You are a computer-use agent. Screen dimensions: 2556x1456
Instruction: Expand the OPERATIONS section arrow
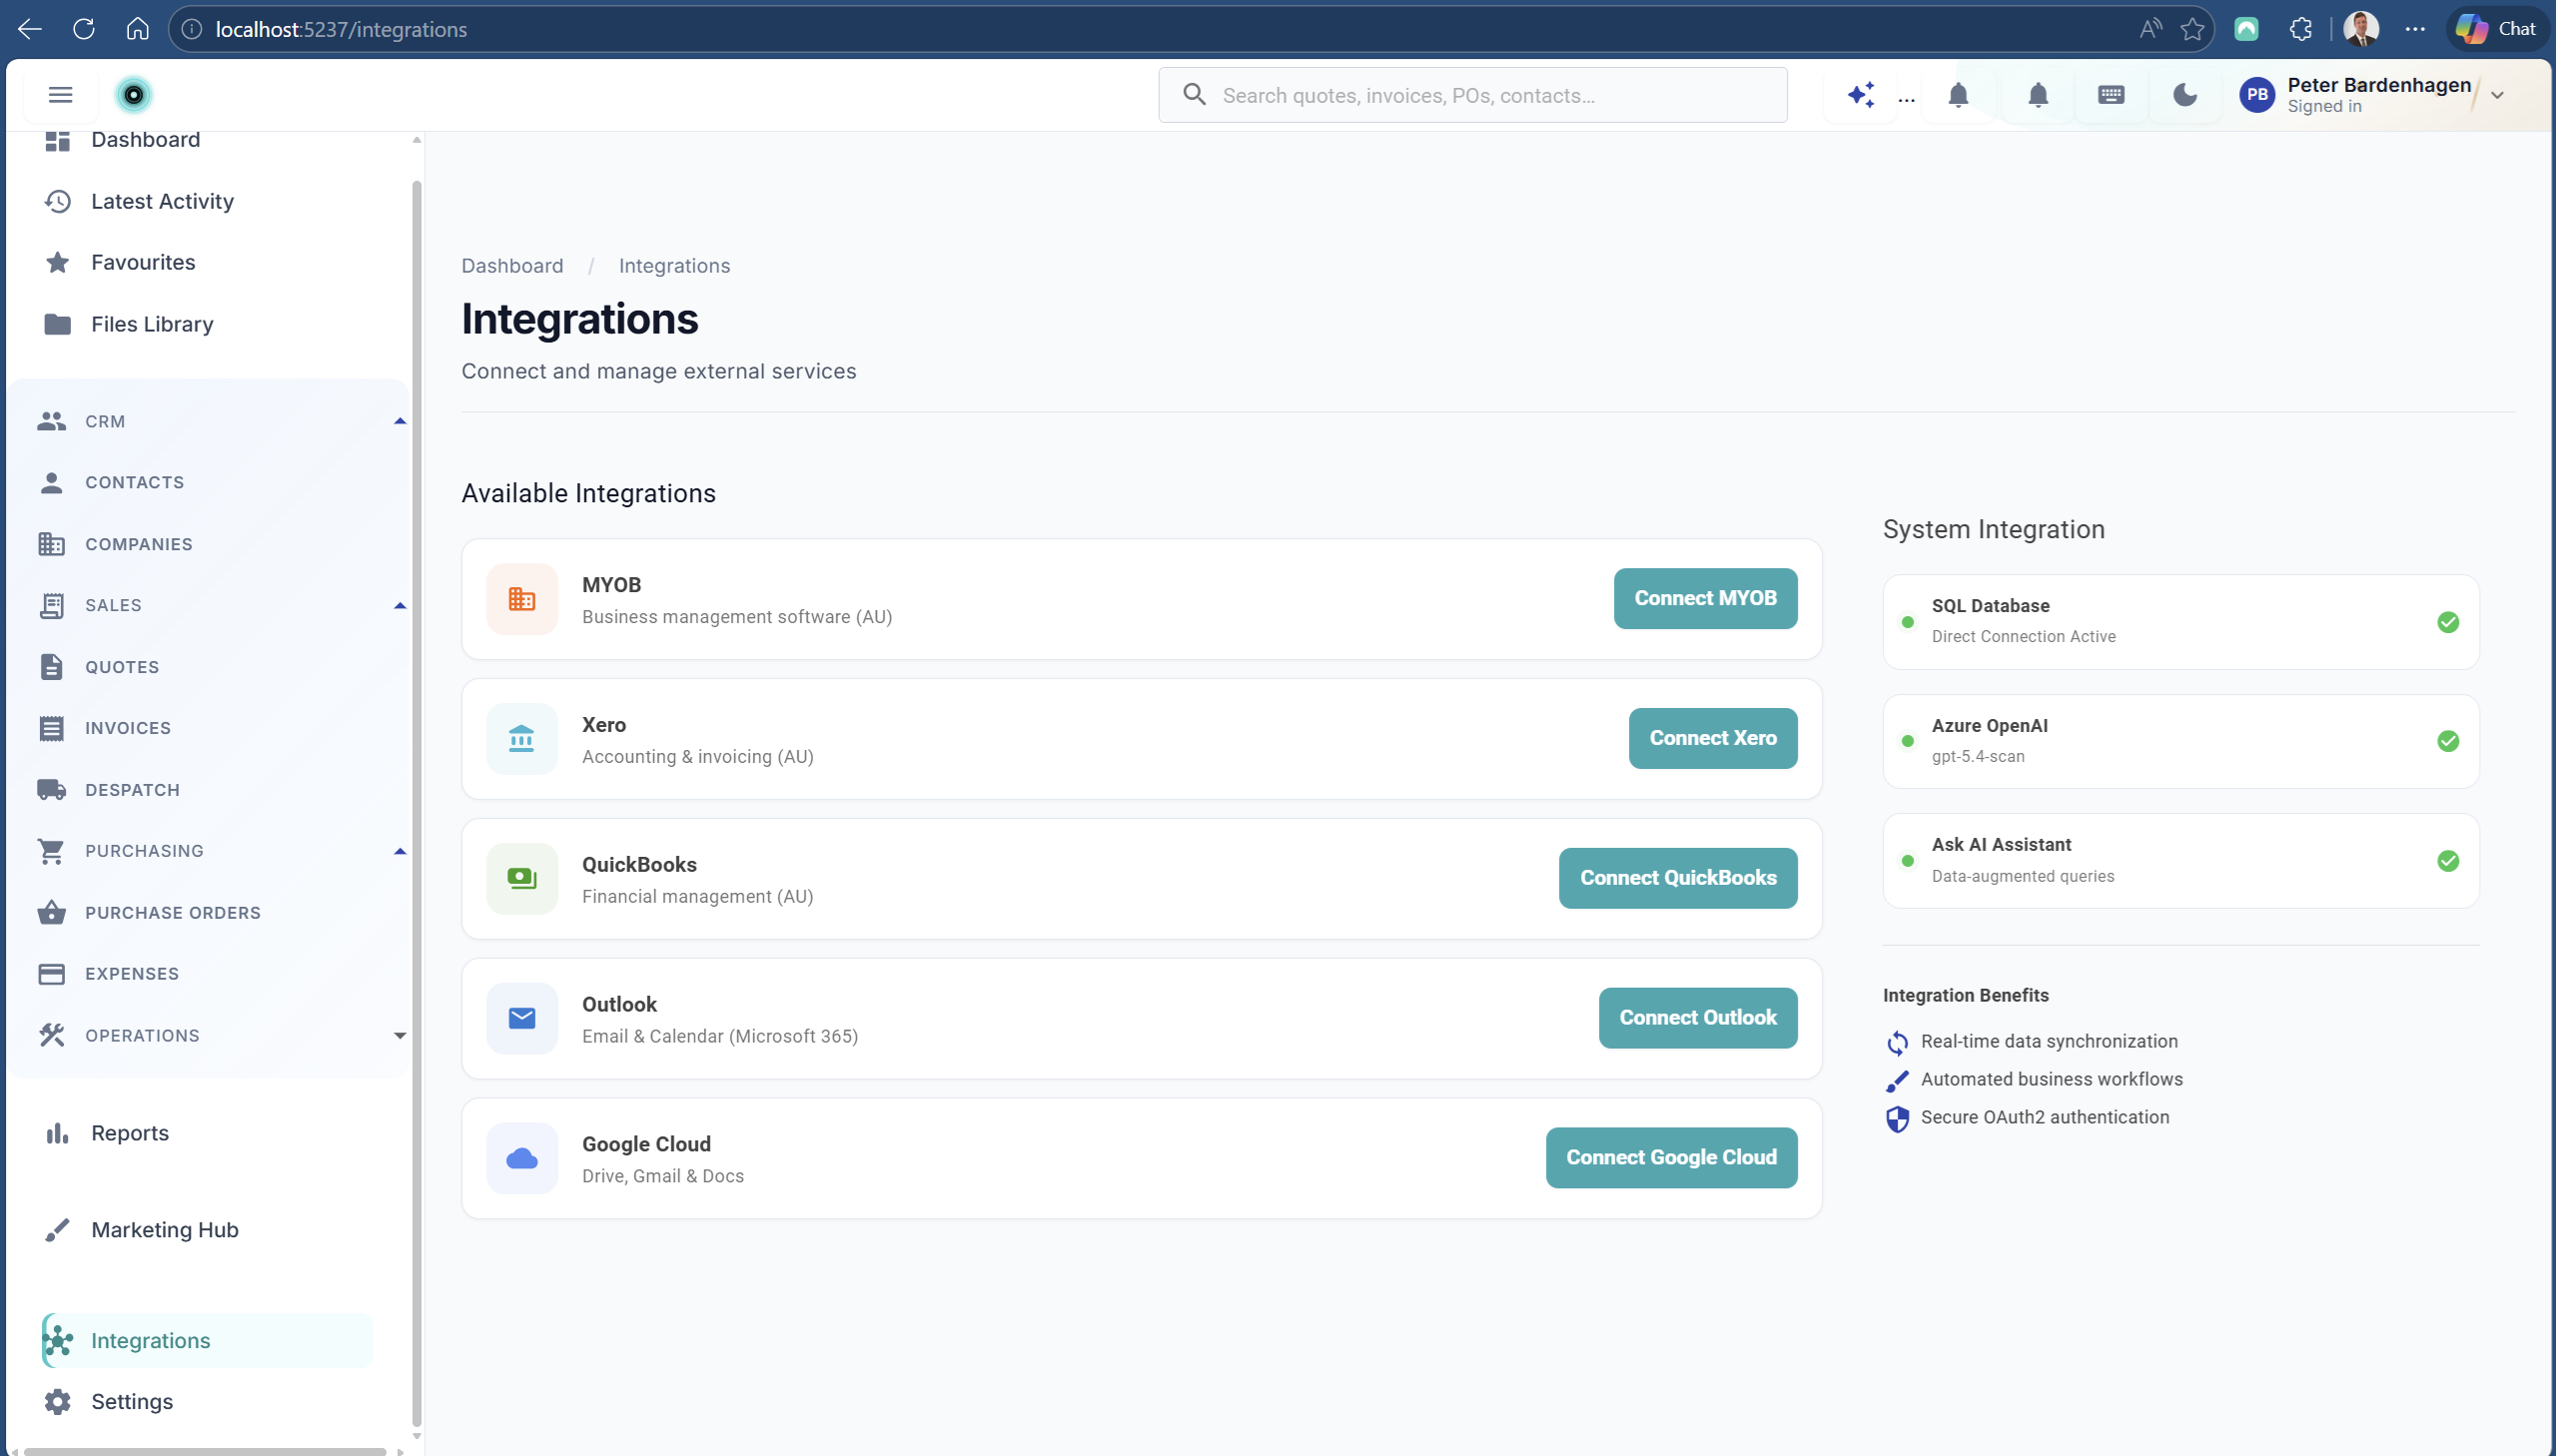[x=399, y=1036]
